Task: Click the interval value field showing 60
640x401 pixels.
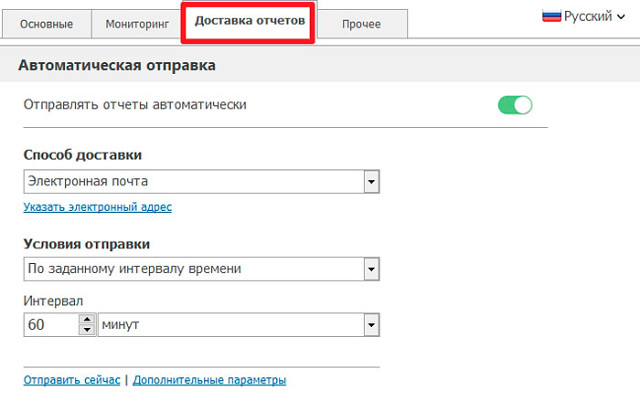Action: (48, 325)
